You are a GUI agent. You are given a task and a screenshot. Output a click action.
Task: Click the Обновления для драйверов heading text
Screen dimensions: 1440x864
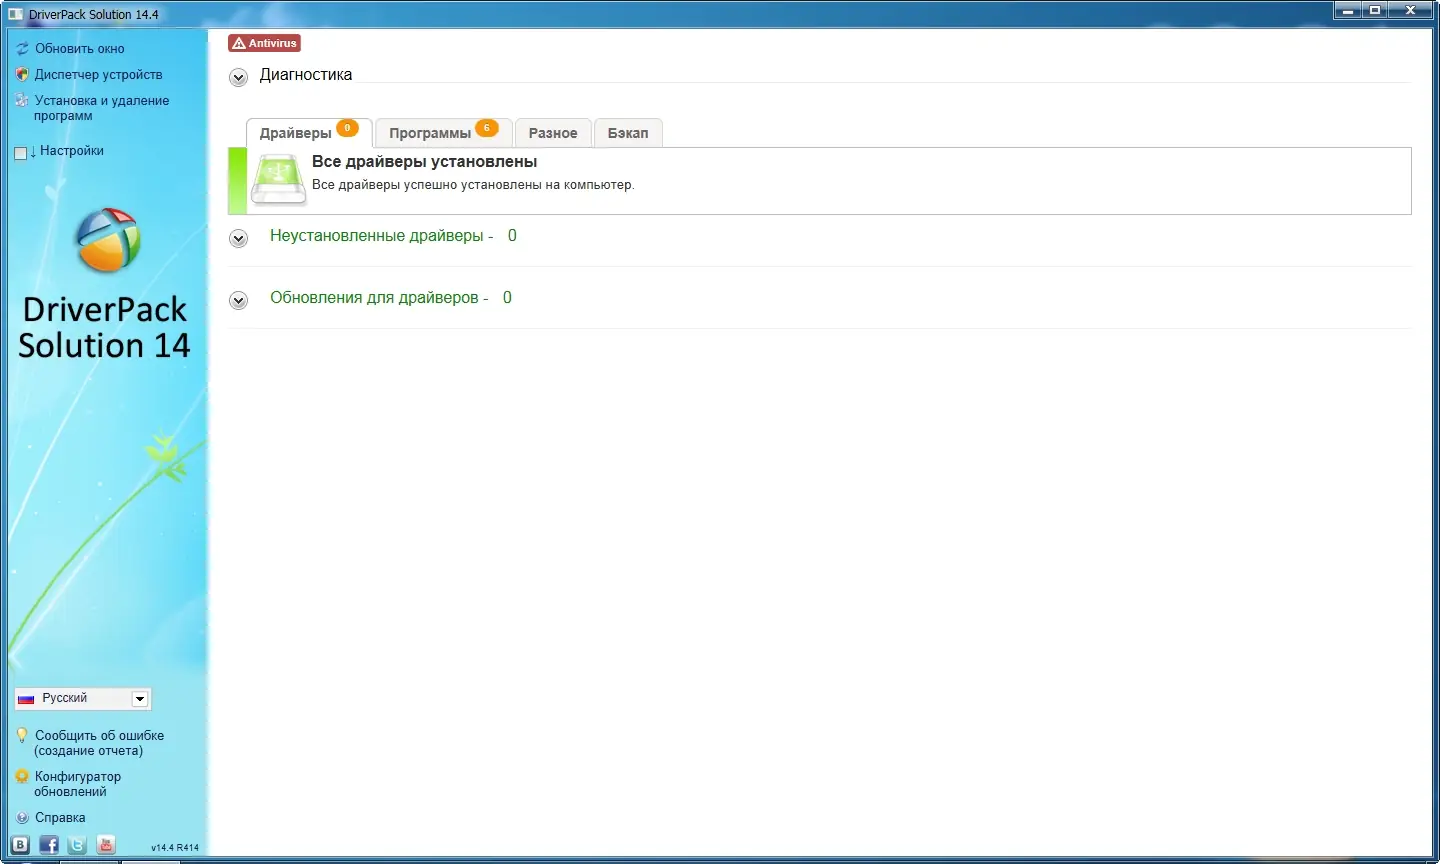(379, 298)
